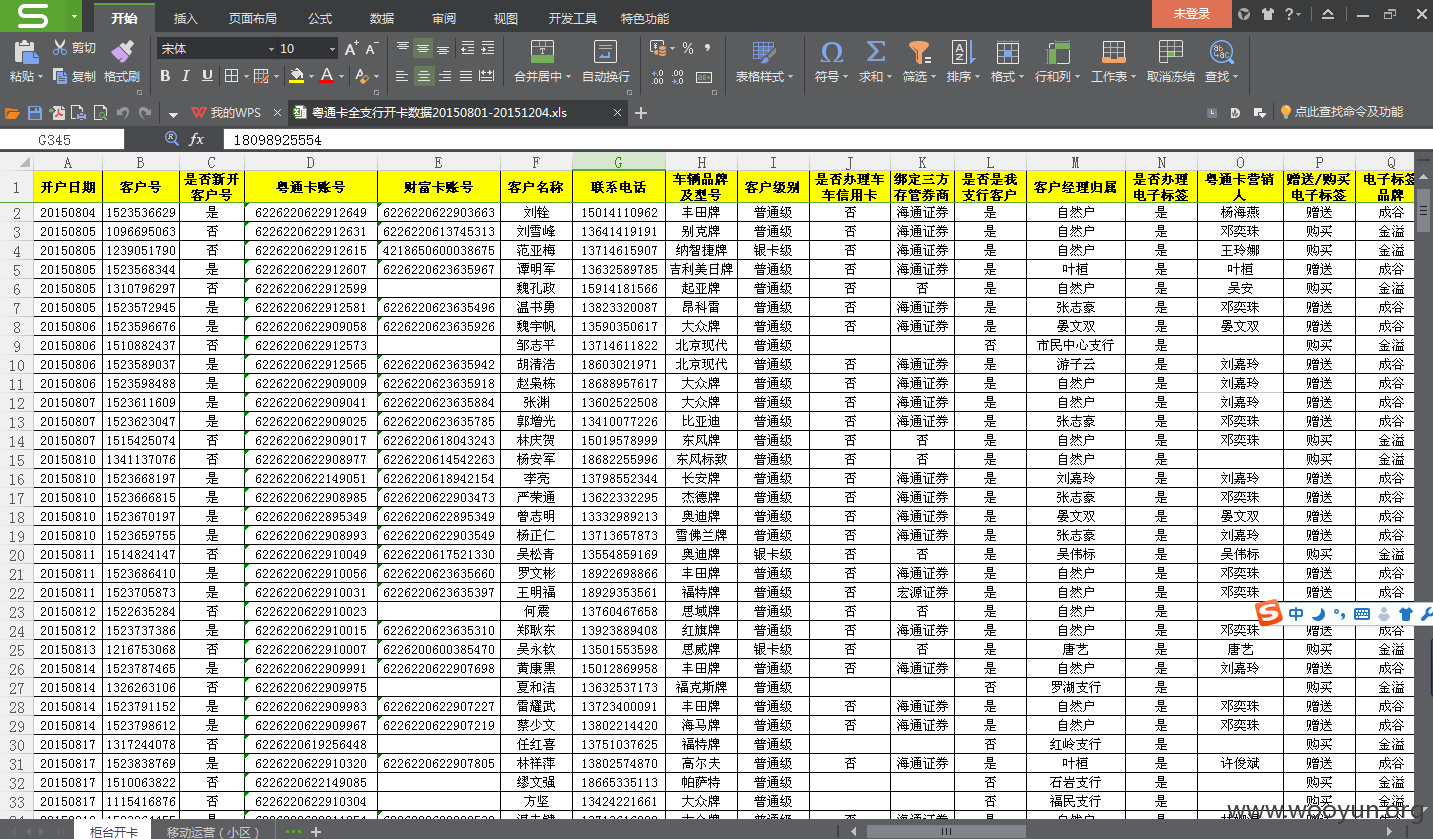Expand font color dropdown arrow
This screenshot has height=839, width=1433.
pos(341,76)
